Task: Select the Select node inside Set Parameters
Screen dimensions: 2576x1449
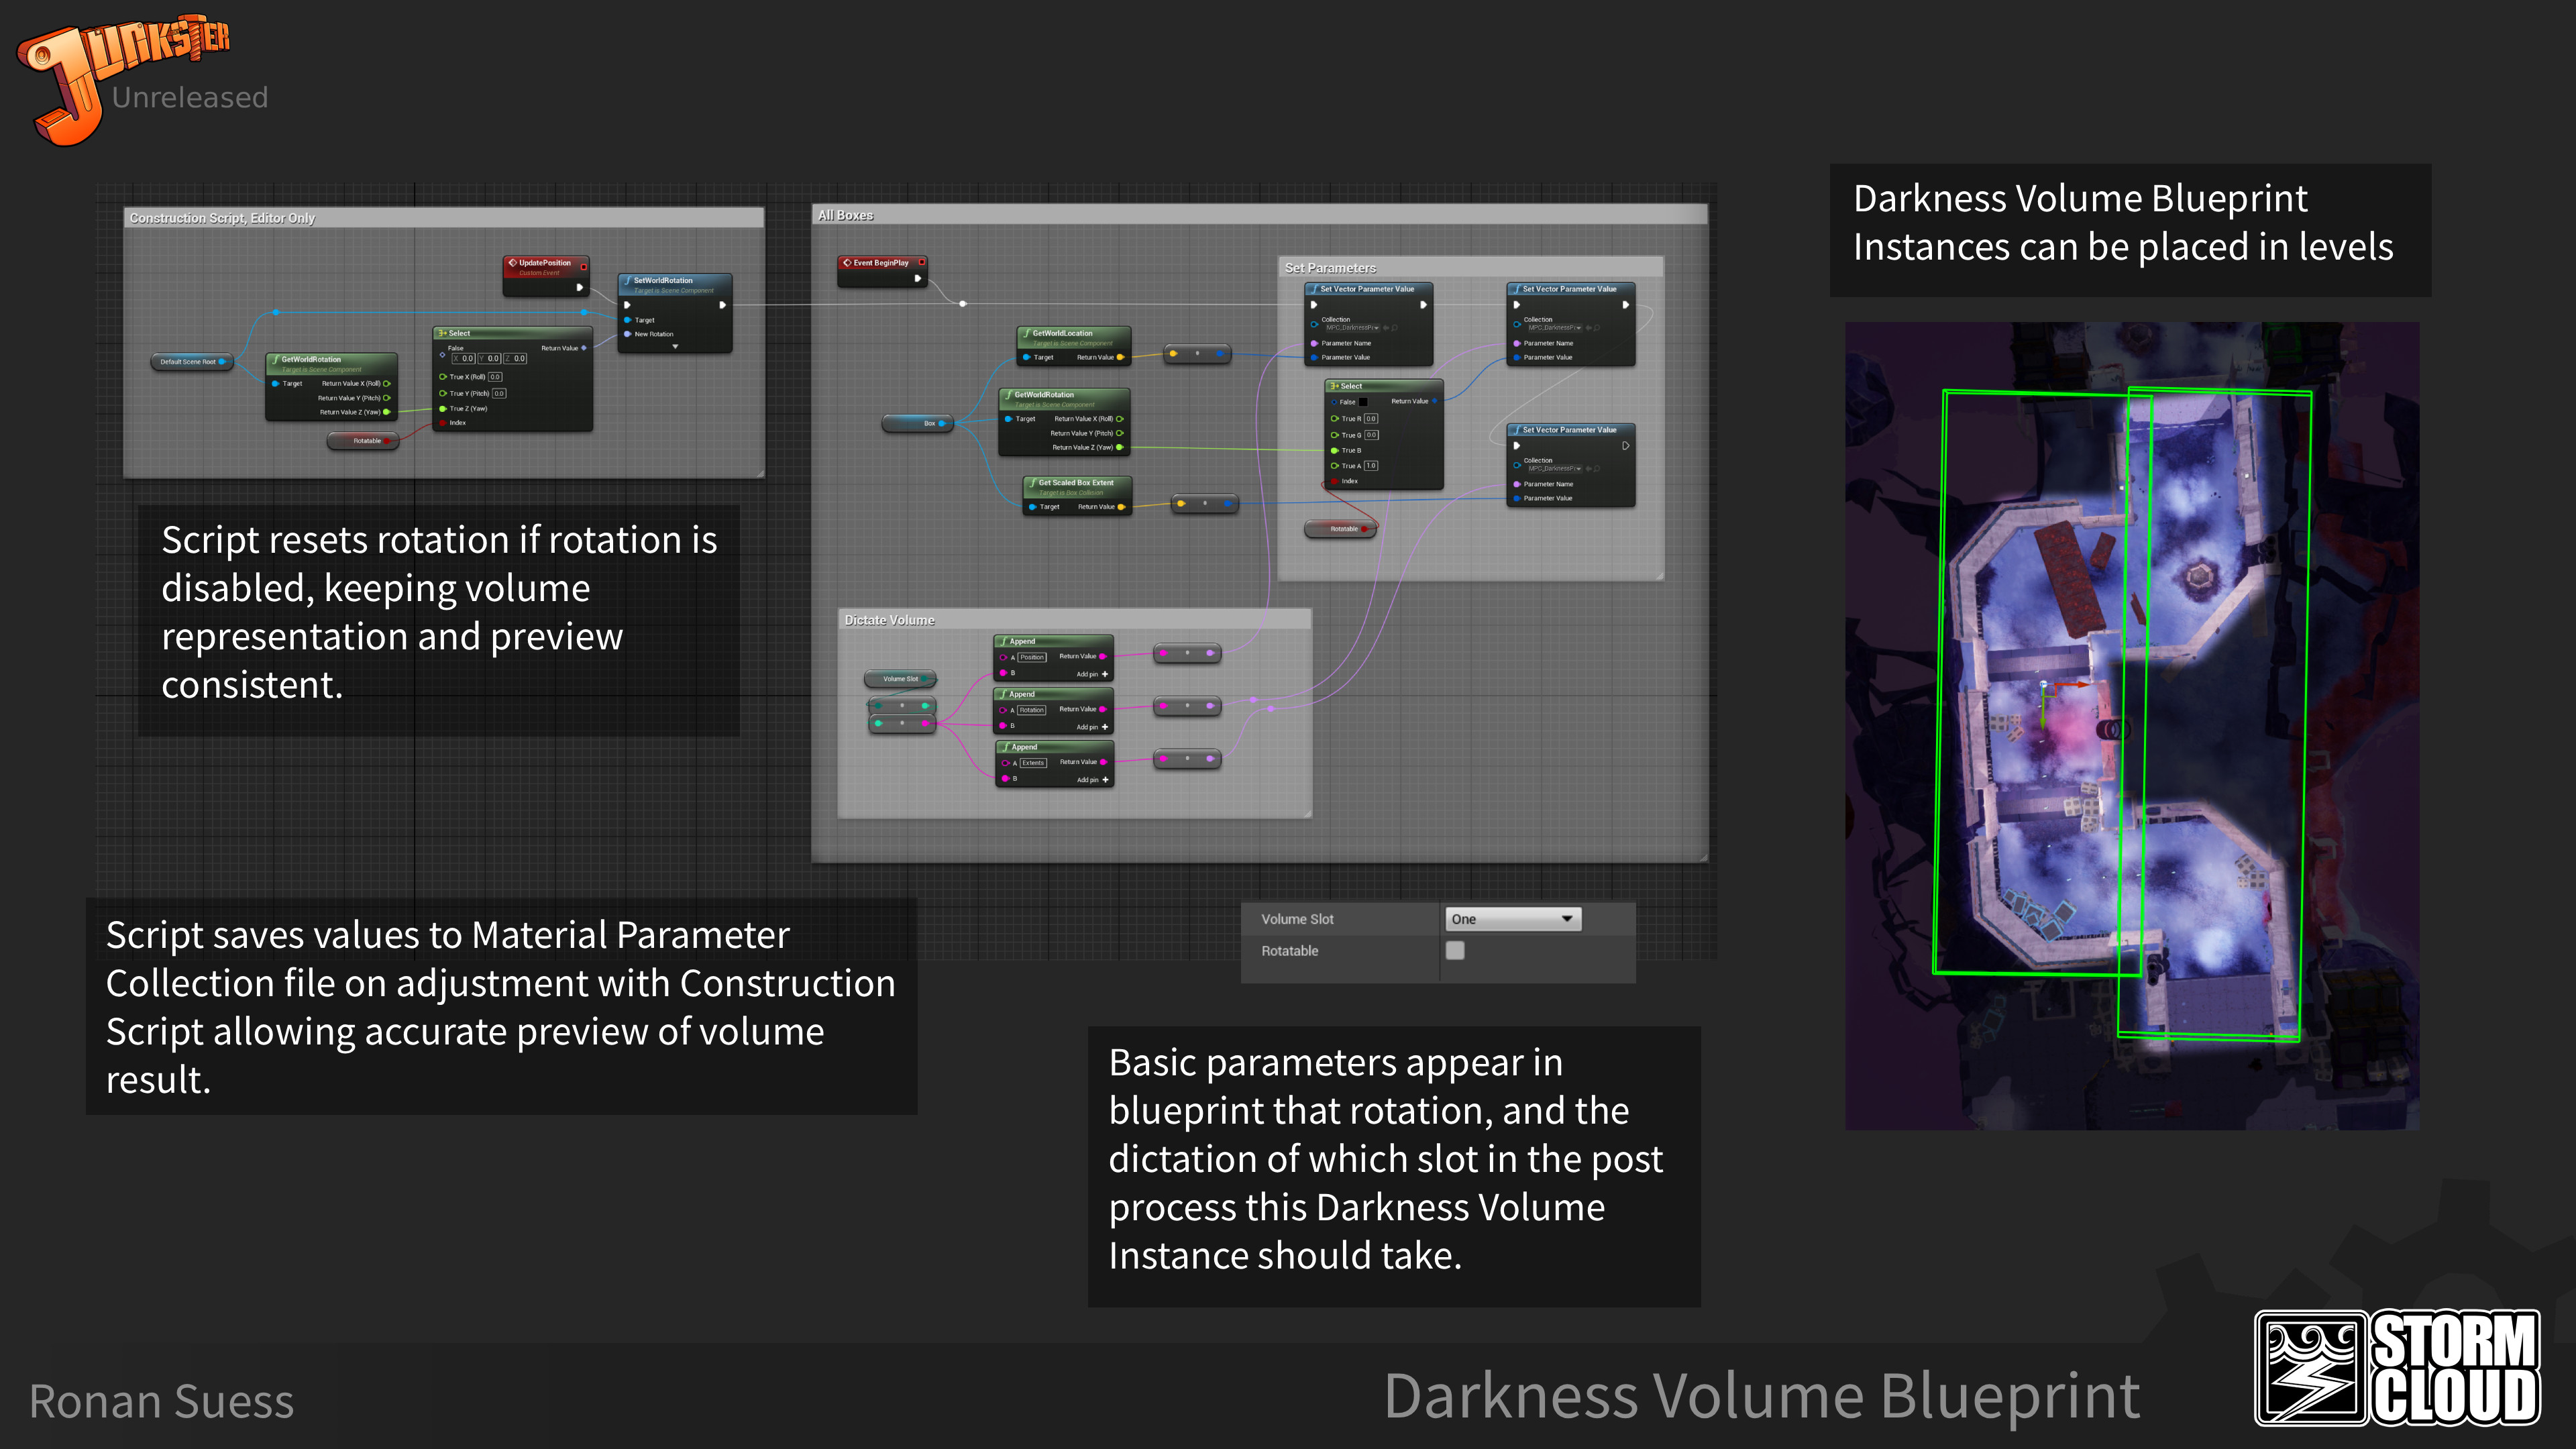Action: click(x=1352, y=386)
